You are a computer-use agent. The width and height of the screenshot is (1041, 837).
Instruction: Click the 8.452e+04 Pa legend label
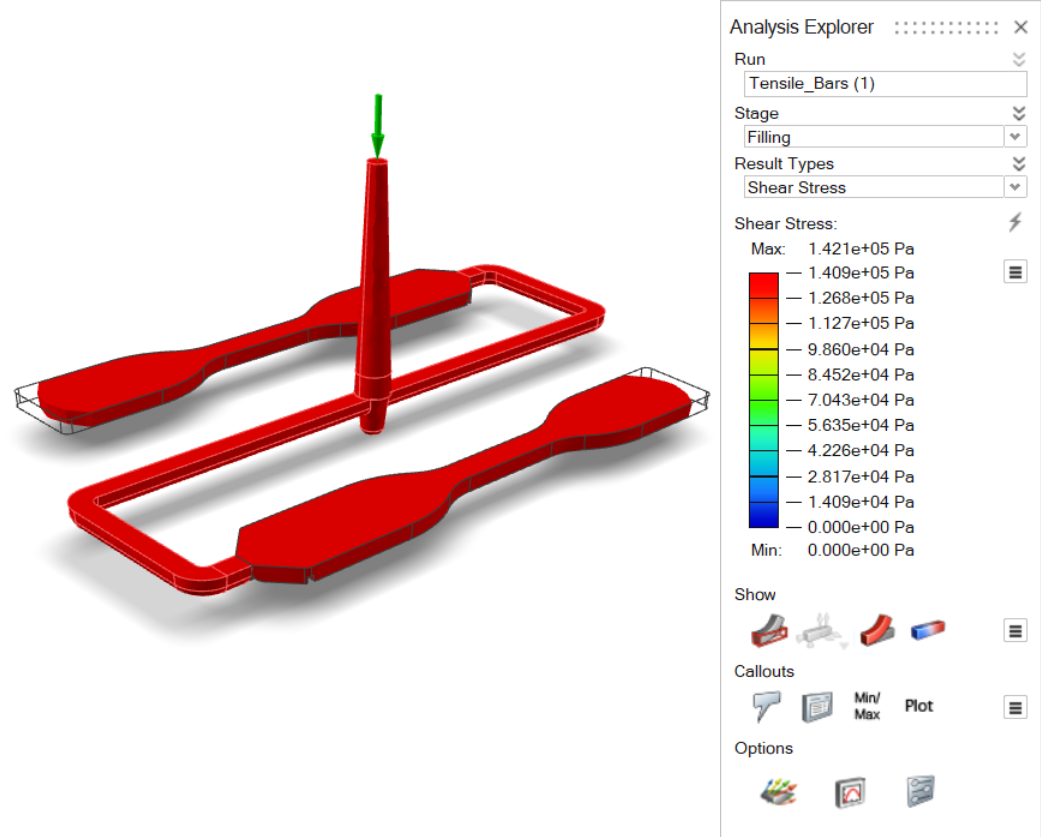click(860, 375)
